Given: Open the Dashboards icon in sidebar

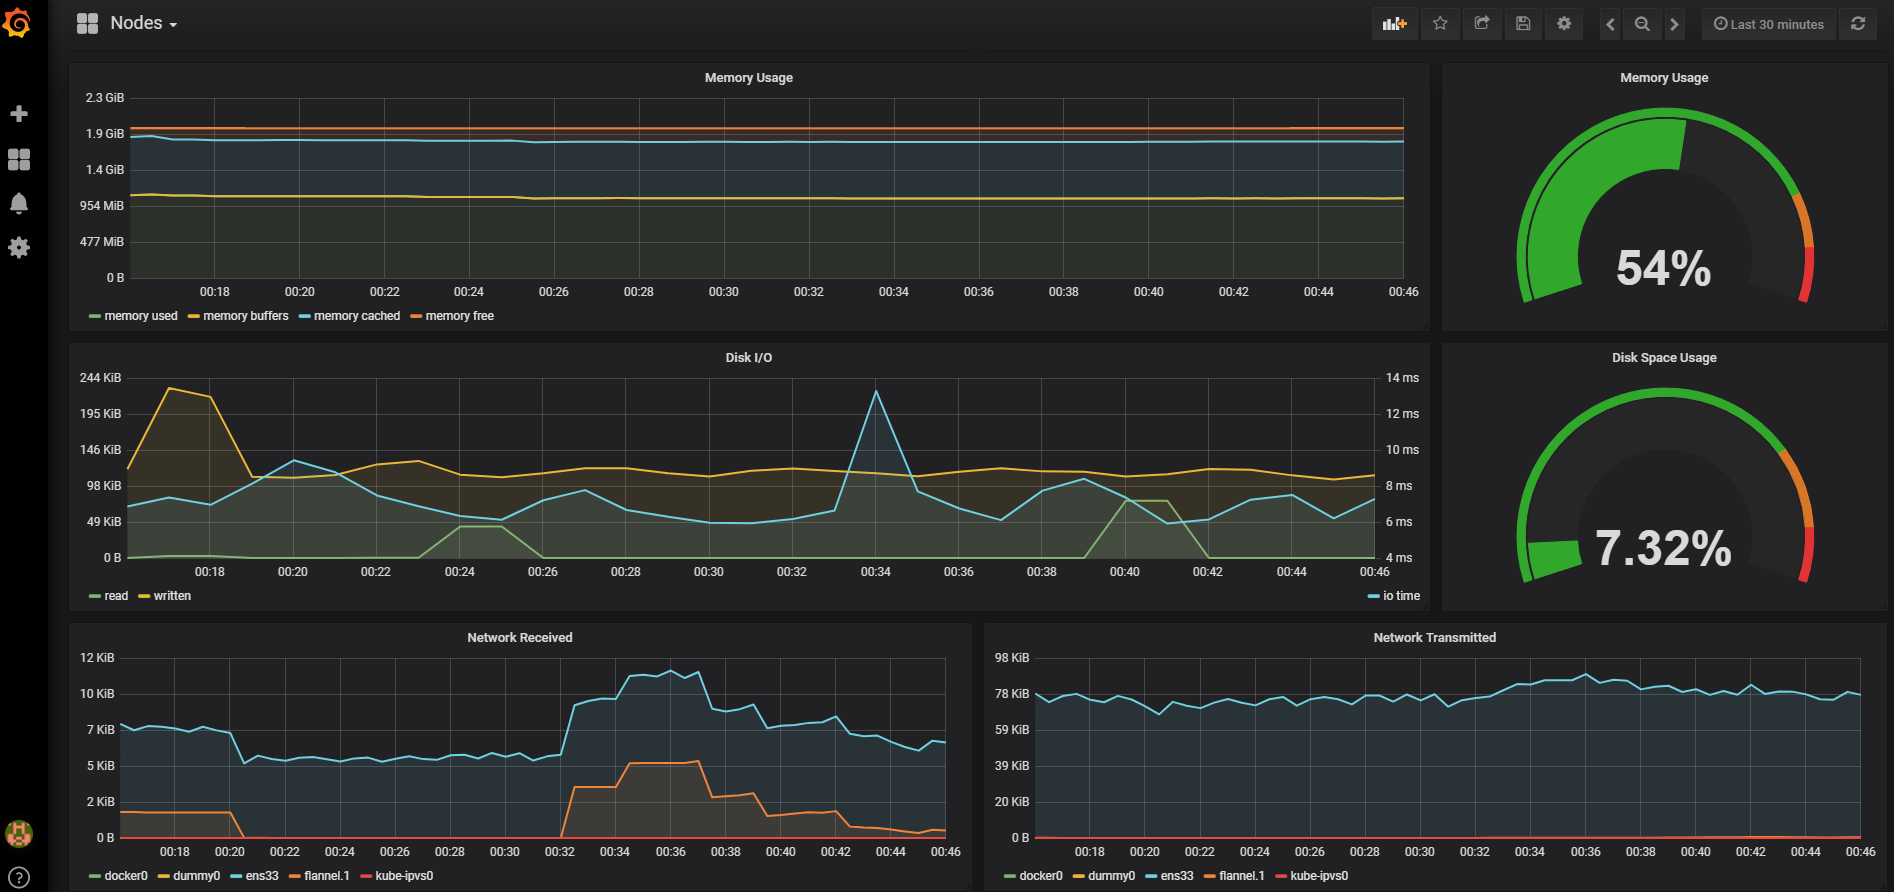Looking at the screenshot, I should (18, 159).
